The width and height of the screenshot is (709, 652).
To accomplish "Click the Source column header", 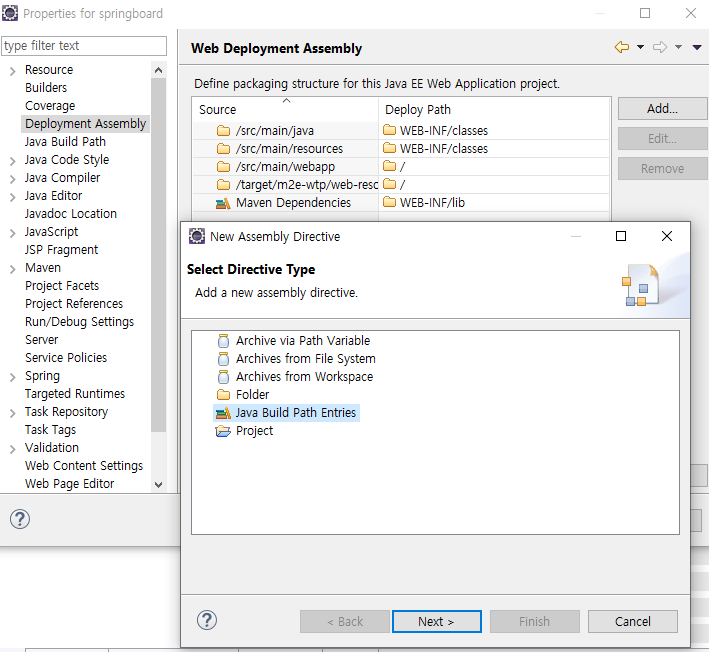I will tap(285, 109).
